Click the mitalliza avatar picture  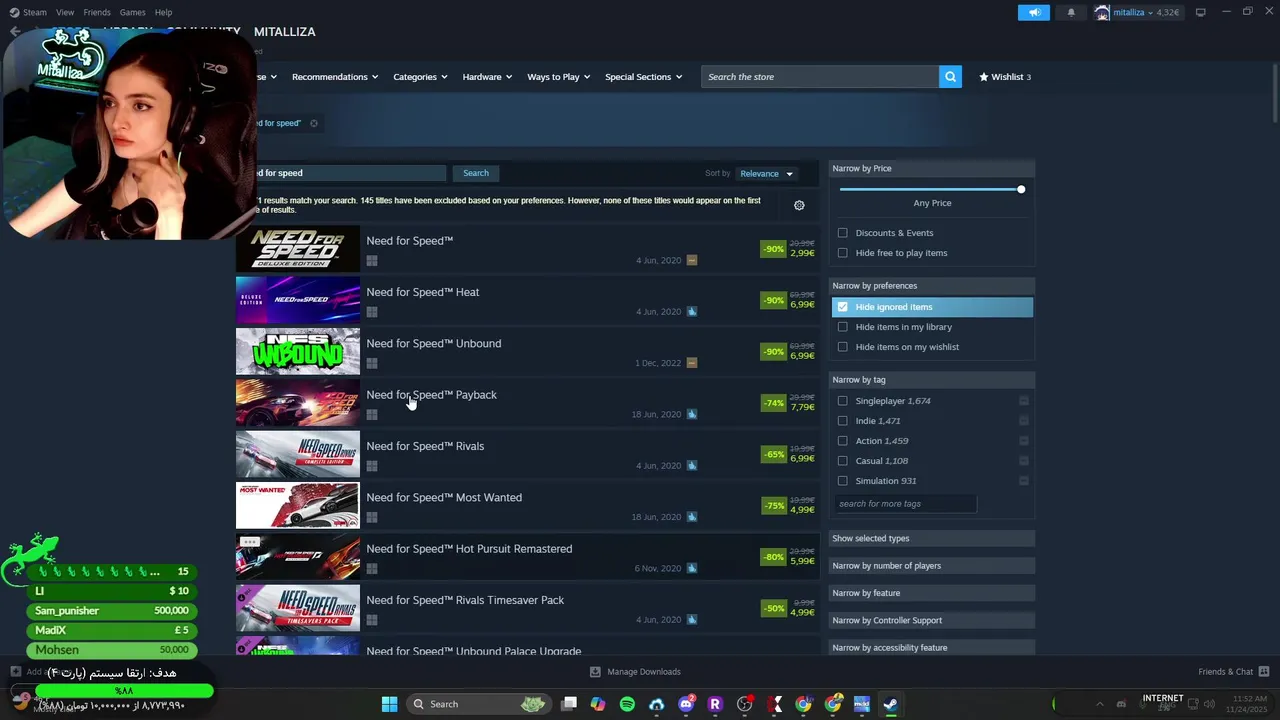pyautogui.click(x=1102, y=12)
